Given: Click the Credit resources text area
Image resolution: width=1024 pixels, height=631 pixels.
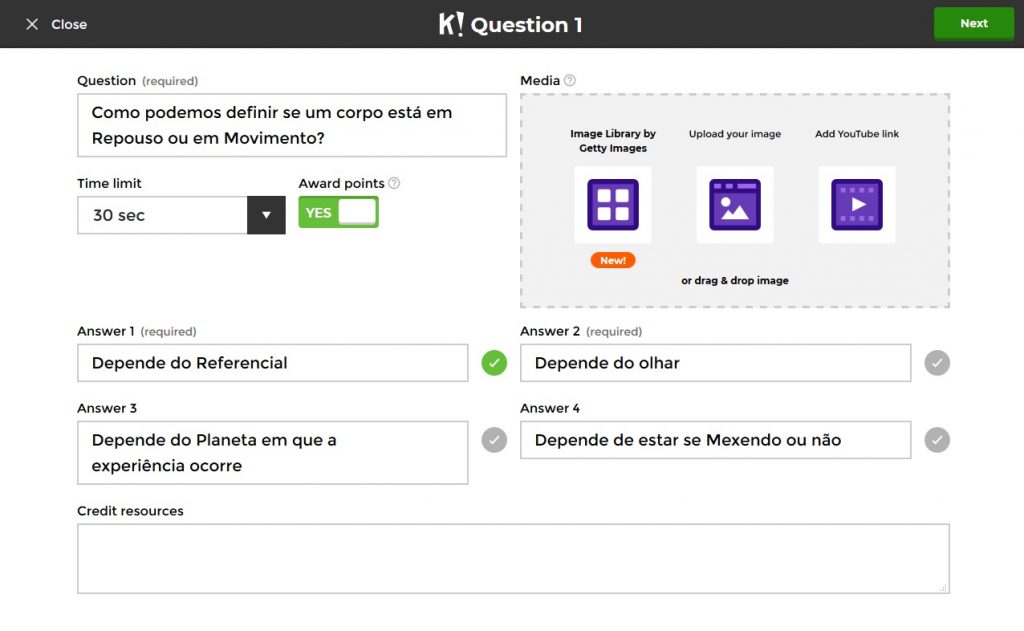Looking at the screenshot, I should (513, 558).
